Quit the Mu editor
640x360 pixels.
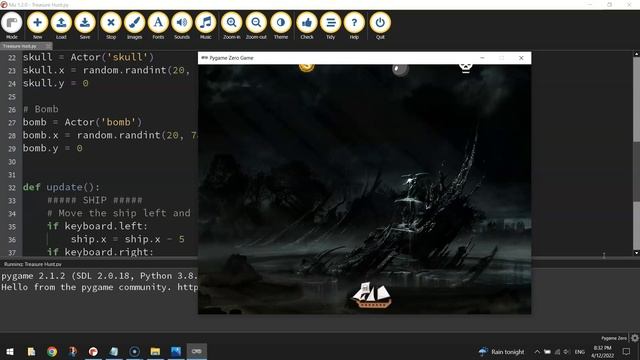coord(380,25)
